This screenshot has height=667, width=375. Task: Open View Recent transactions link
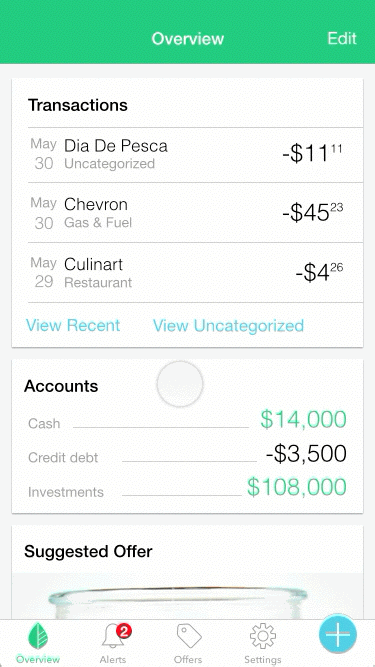click(x=73, y=325)
